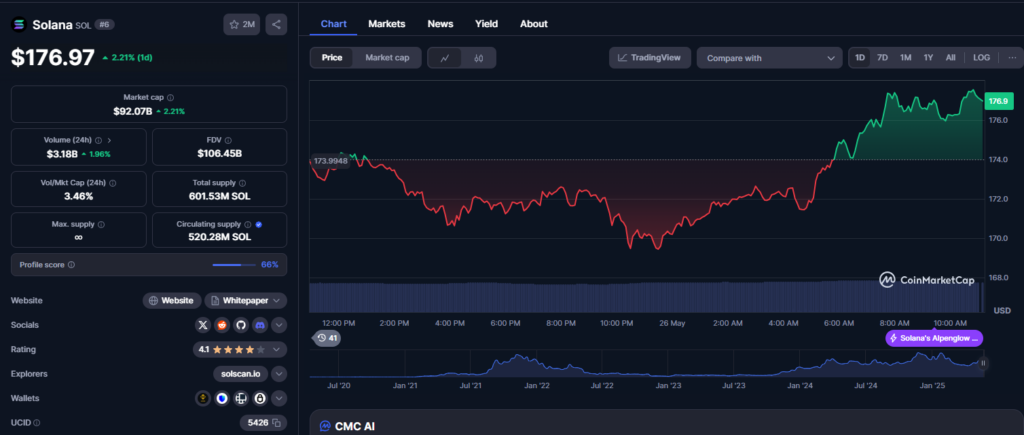Open Solana's X (Twitter) social link
Viewport: 1024px width, 435px height.
pos(203,325)
